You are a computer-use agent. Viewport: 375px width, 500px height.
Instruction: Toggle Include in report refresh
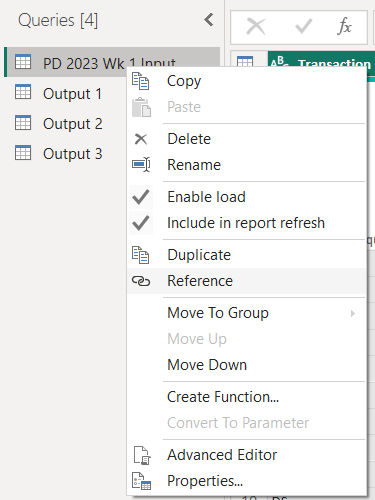point(141,223)
